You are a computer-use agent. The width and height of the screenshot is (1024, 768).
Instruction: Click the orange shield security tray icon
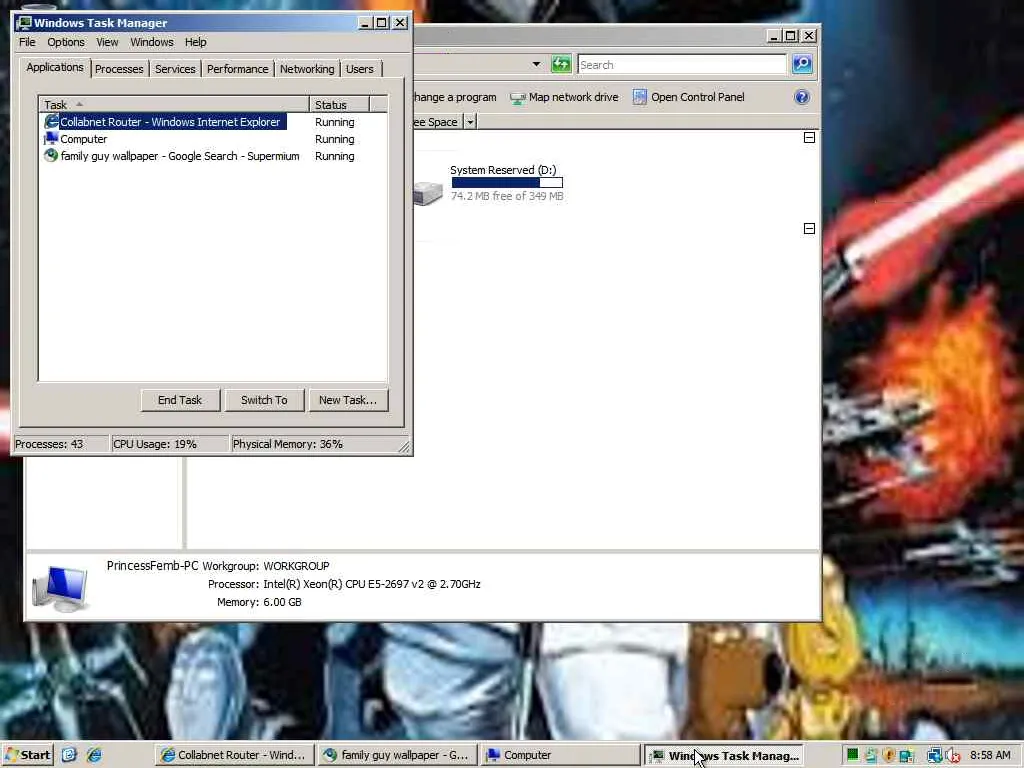pos(888,756)
